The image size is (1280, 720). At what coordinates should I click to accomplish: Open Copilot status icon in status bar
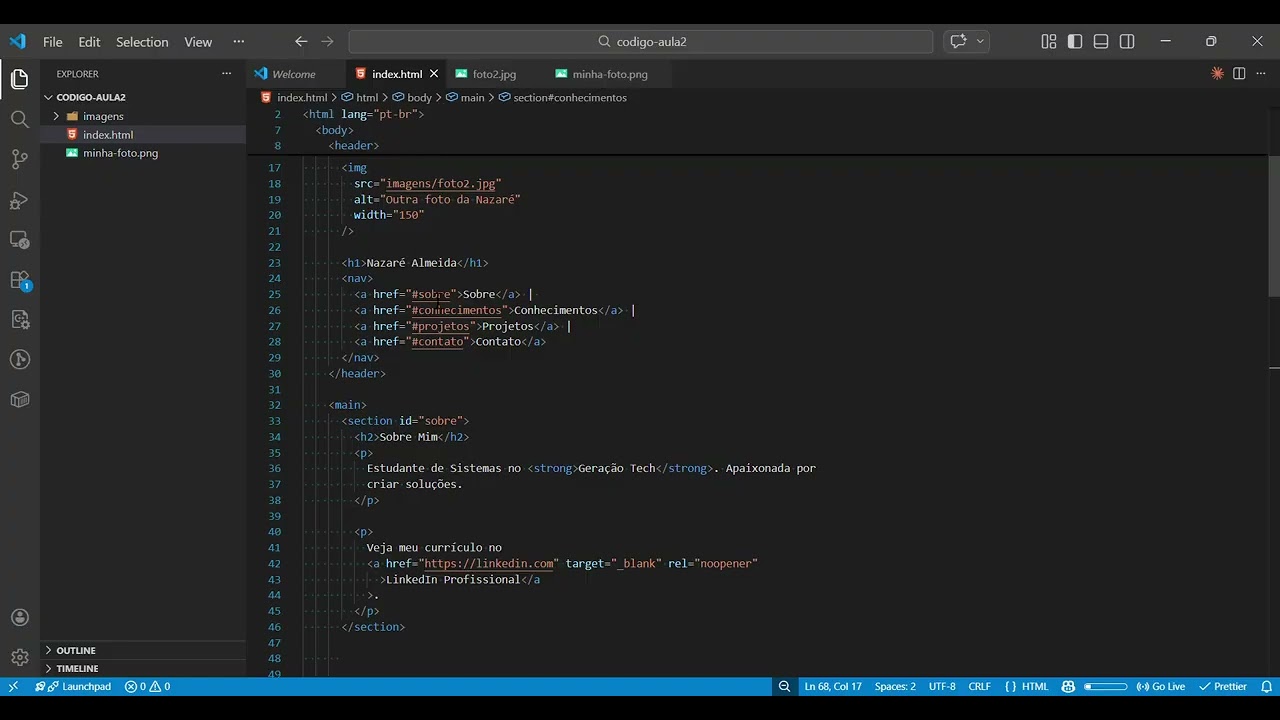coord(1068,686)
